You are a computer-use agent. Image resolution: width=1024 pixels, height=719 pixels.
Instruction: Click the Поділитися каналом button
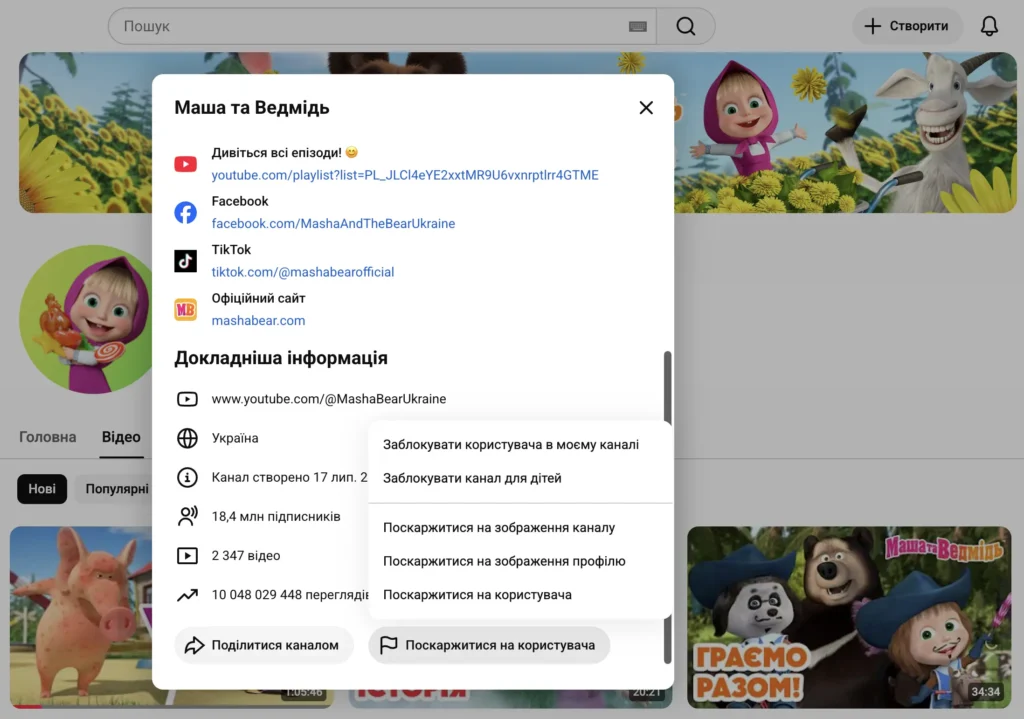(263, 645)
